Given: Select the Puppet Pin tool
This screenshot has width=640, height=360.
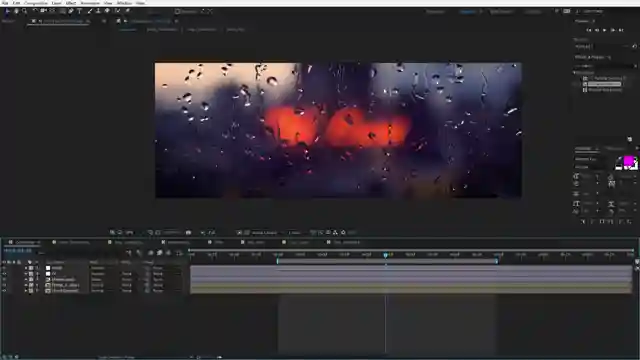Looking at the screenshot, I should tap(127, 11).
